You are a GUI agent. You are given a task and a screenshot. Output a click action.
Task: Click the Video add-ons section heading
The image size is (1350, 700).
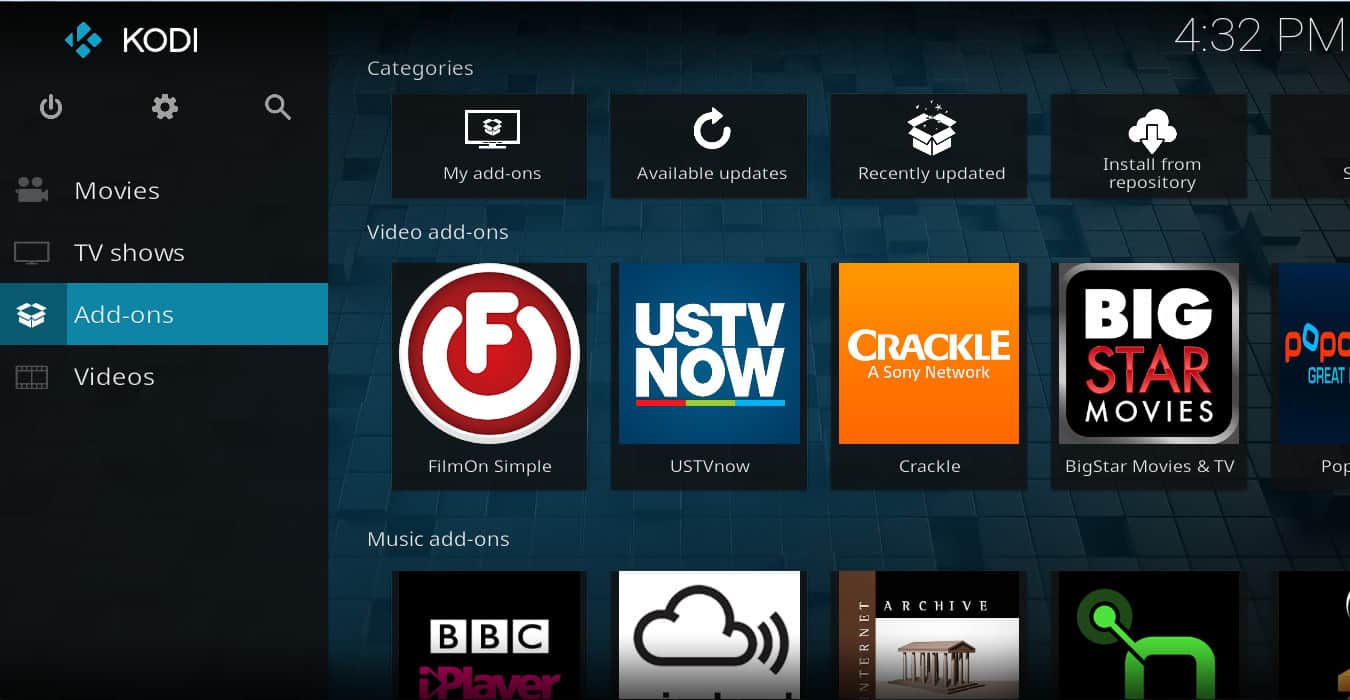pyautogui.click(x=438, y=232)
